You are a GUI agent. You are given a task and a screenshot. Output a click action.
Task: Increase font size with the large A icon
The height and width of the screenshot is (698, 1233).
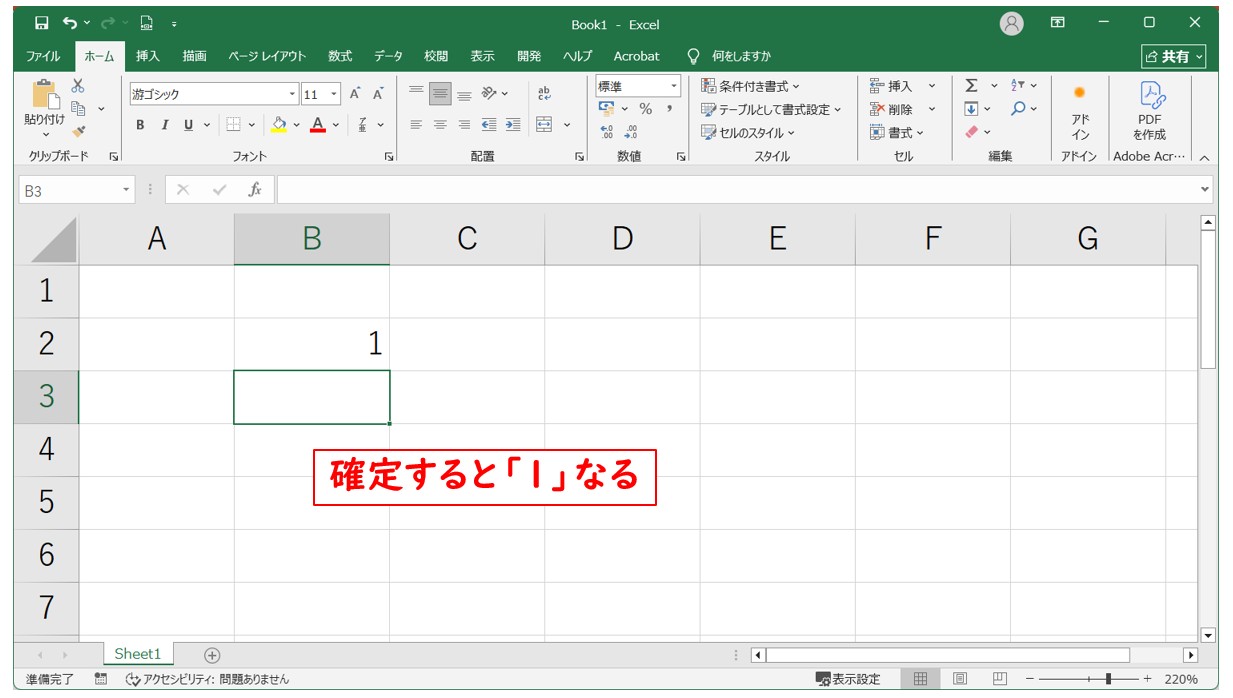click(x=355, y=94)
